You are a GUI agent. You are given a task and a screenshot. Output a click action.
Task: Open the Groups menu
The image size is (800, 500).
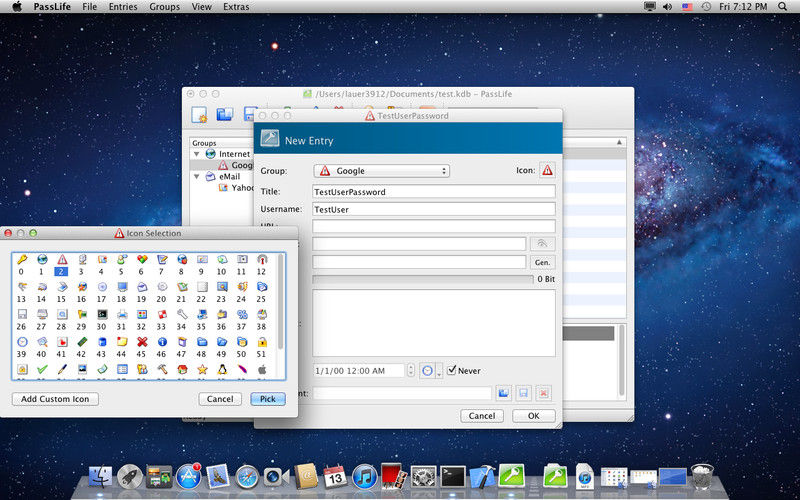[x=164, y=7]
